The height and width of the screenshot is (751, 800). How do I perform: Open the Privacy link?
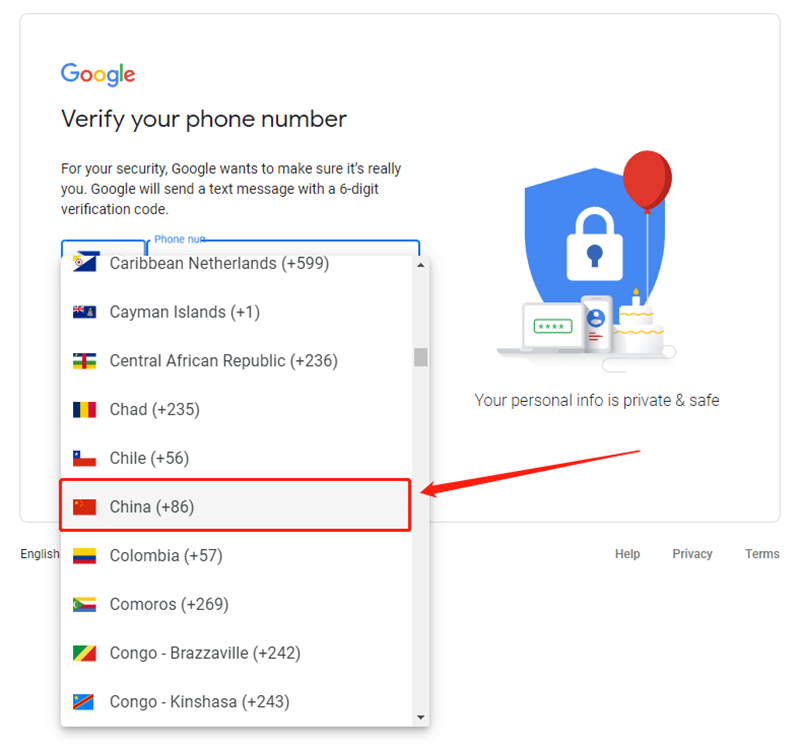coord(692,554)
